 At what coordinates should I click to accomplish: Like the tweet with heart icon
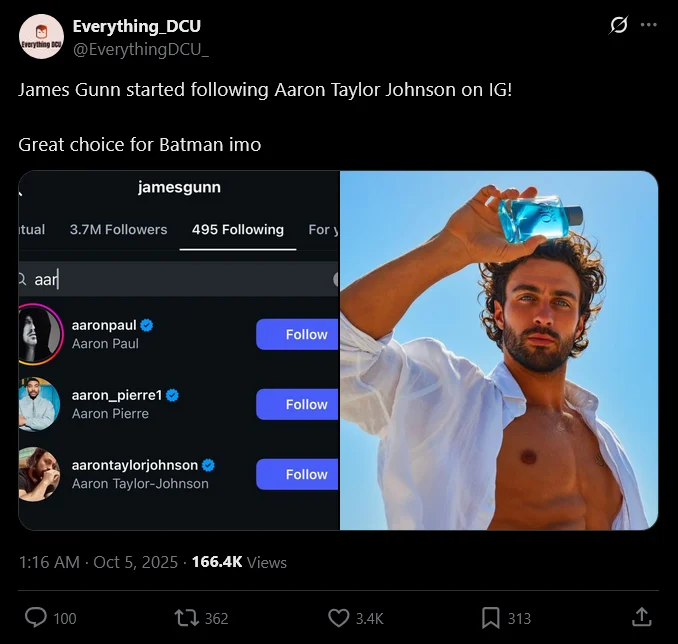(339, 618)
